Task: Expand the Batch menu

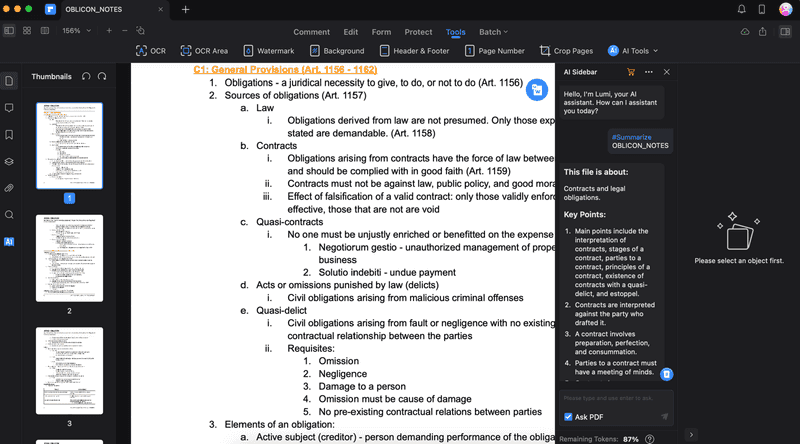Action: tap(493, 31)
